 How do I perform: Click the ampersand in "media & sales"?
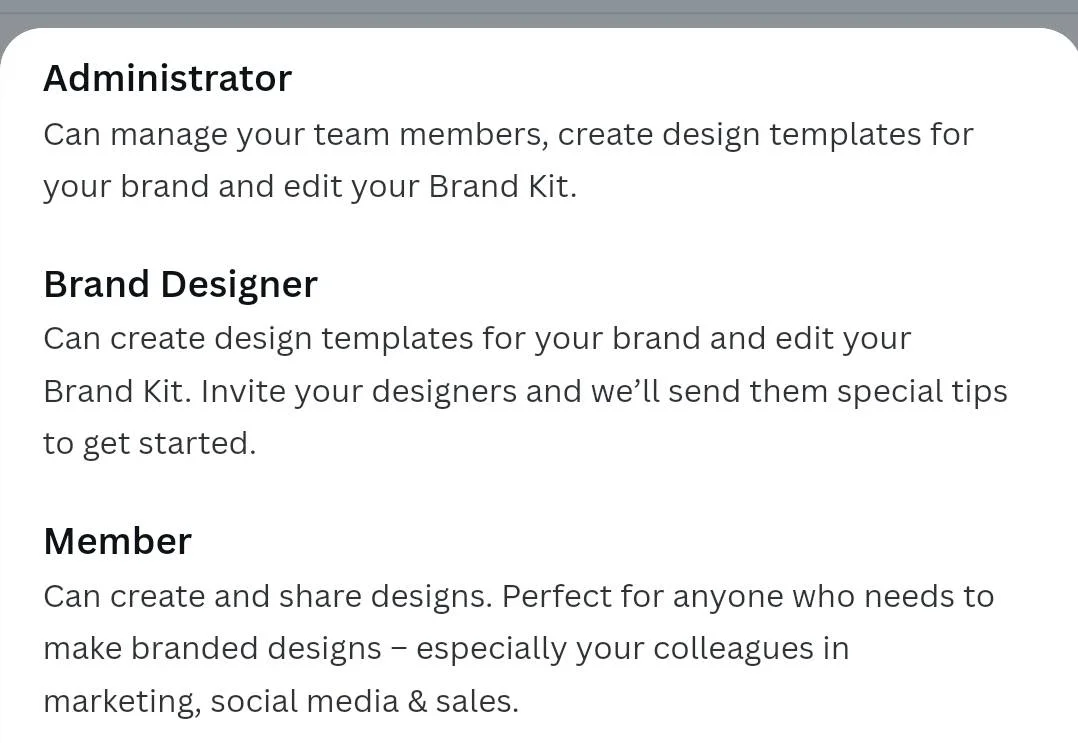click(x=417, y=702)
